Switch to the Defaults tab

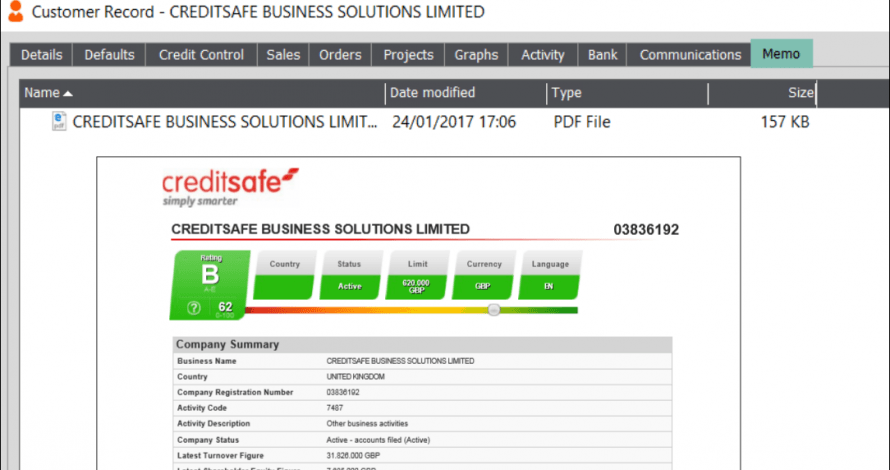click(x=109, y=55)
